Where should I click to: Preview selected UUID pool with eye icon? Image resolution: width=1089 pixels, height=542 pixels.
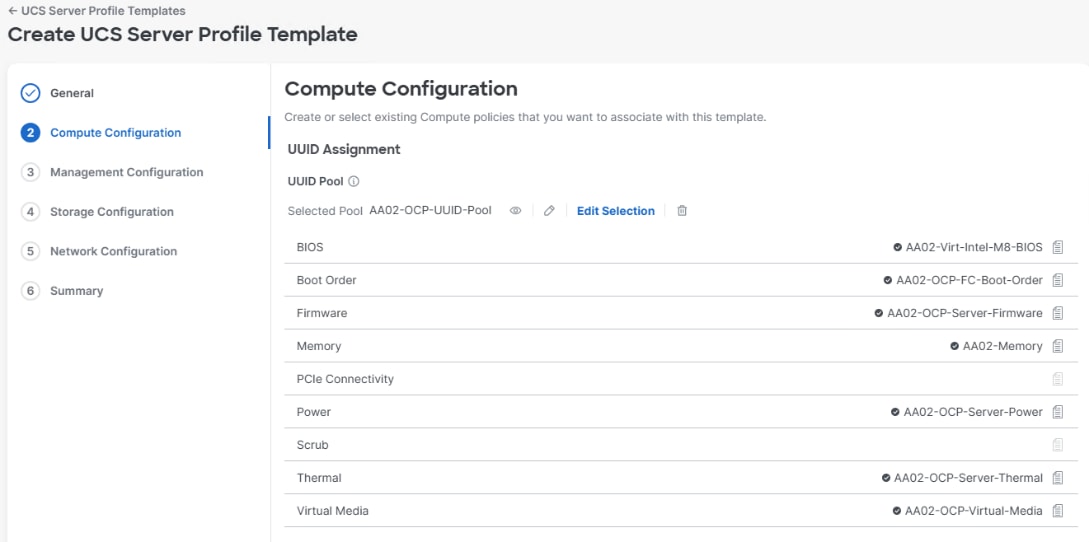tap(515, 211)
